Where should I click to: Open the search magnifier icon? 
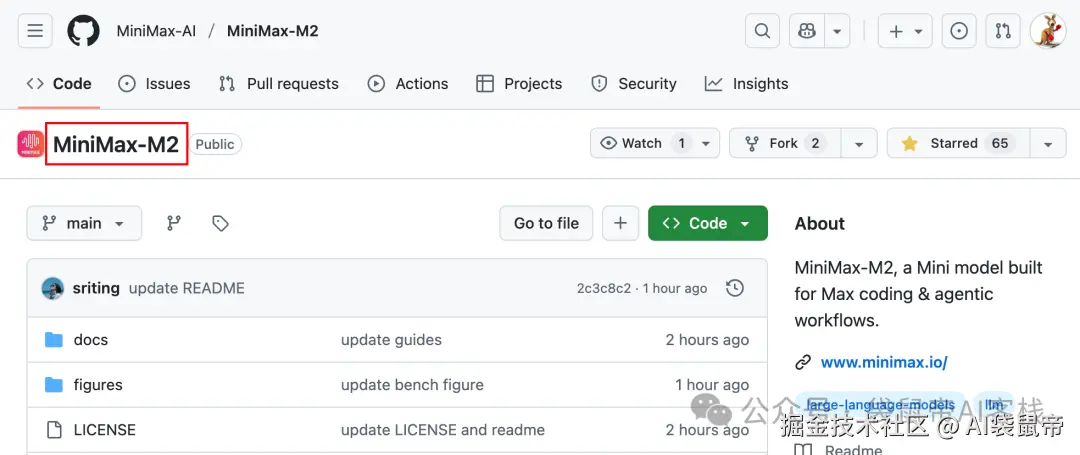[x=762, y=31]
